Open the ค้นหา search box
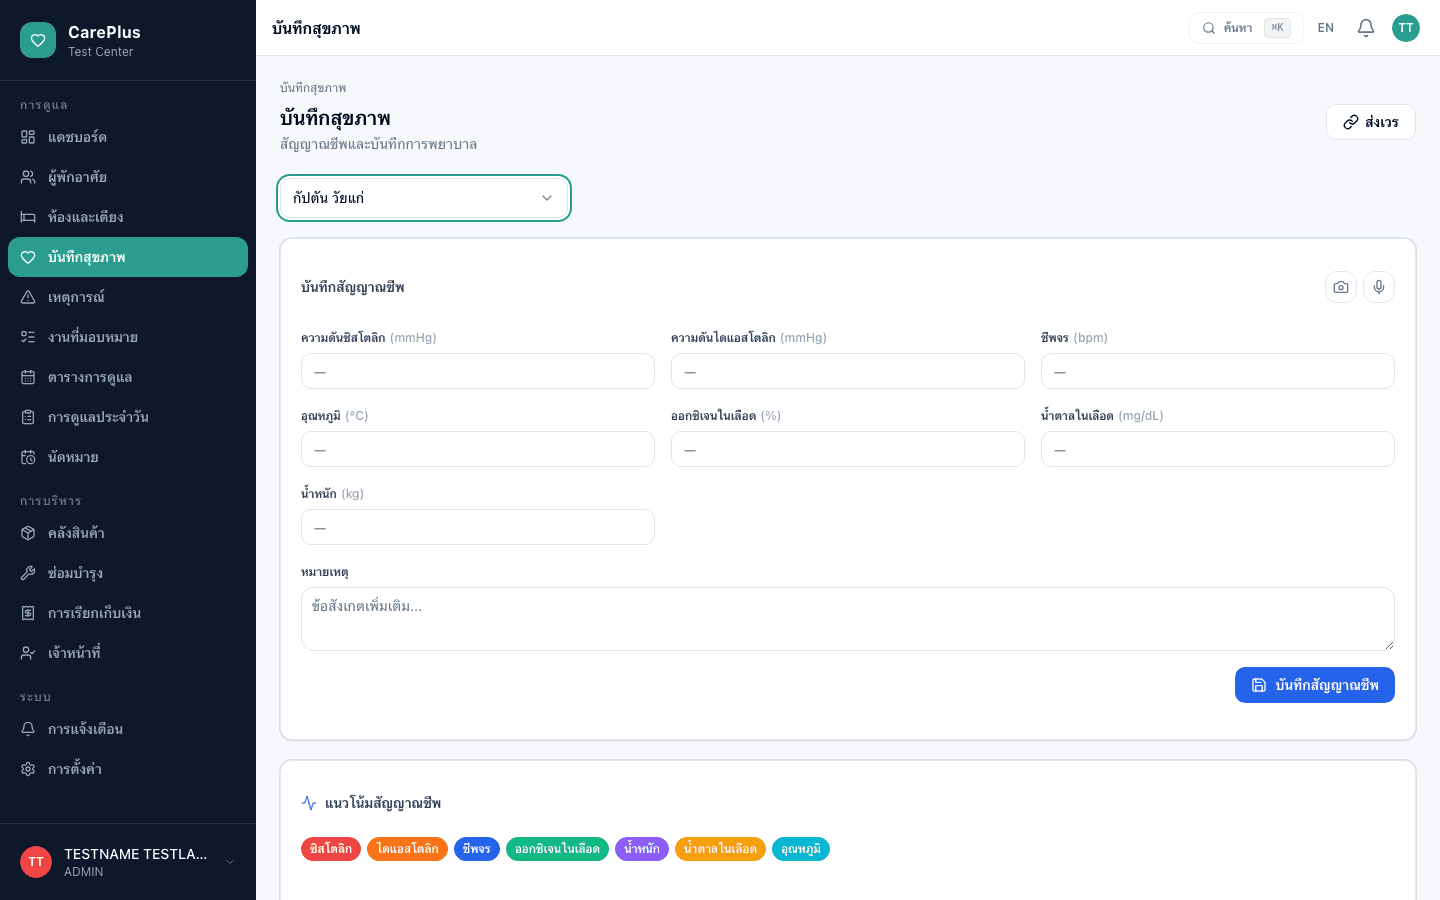The width and height of the screenshot is (1440, 900). coord(1246,28)
